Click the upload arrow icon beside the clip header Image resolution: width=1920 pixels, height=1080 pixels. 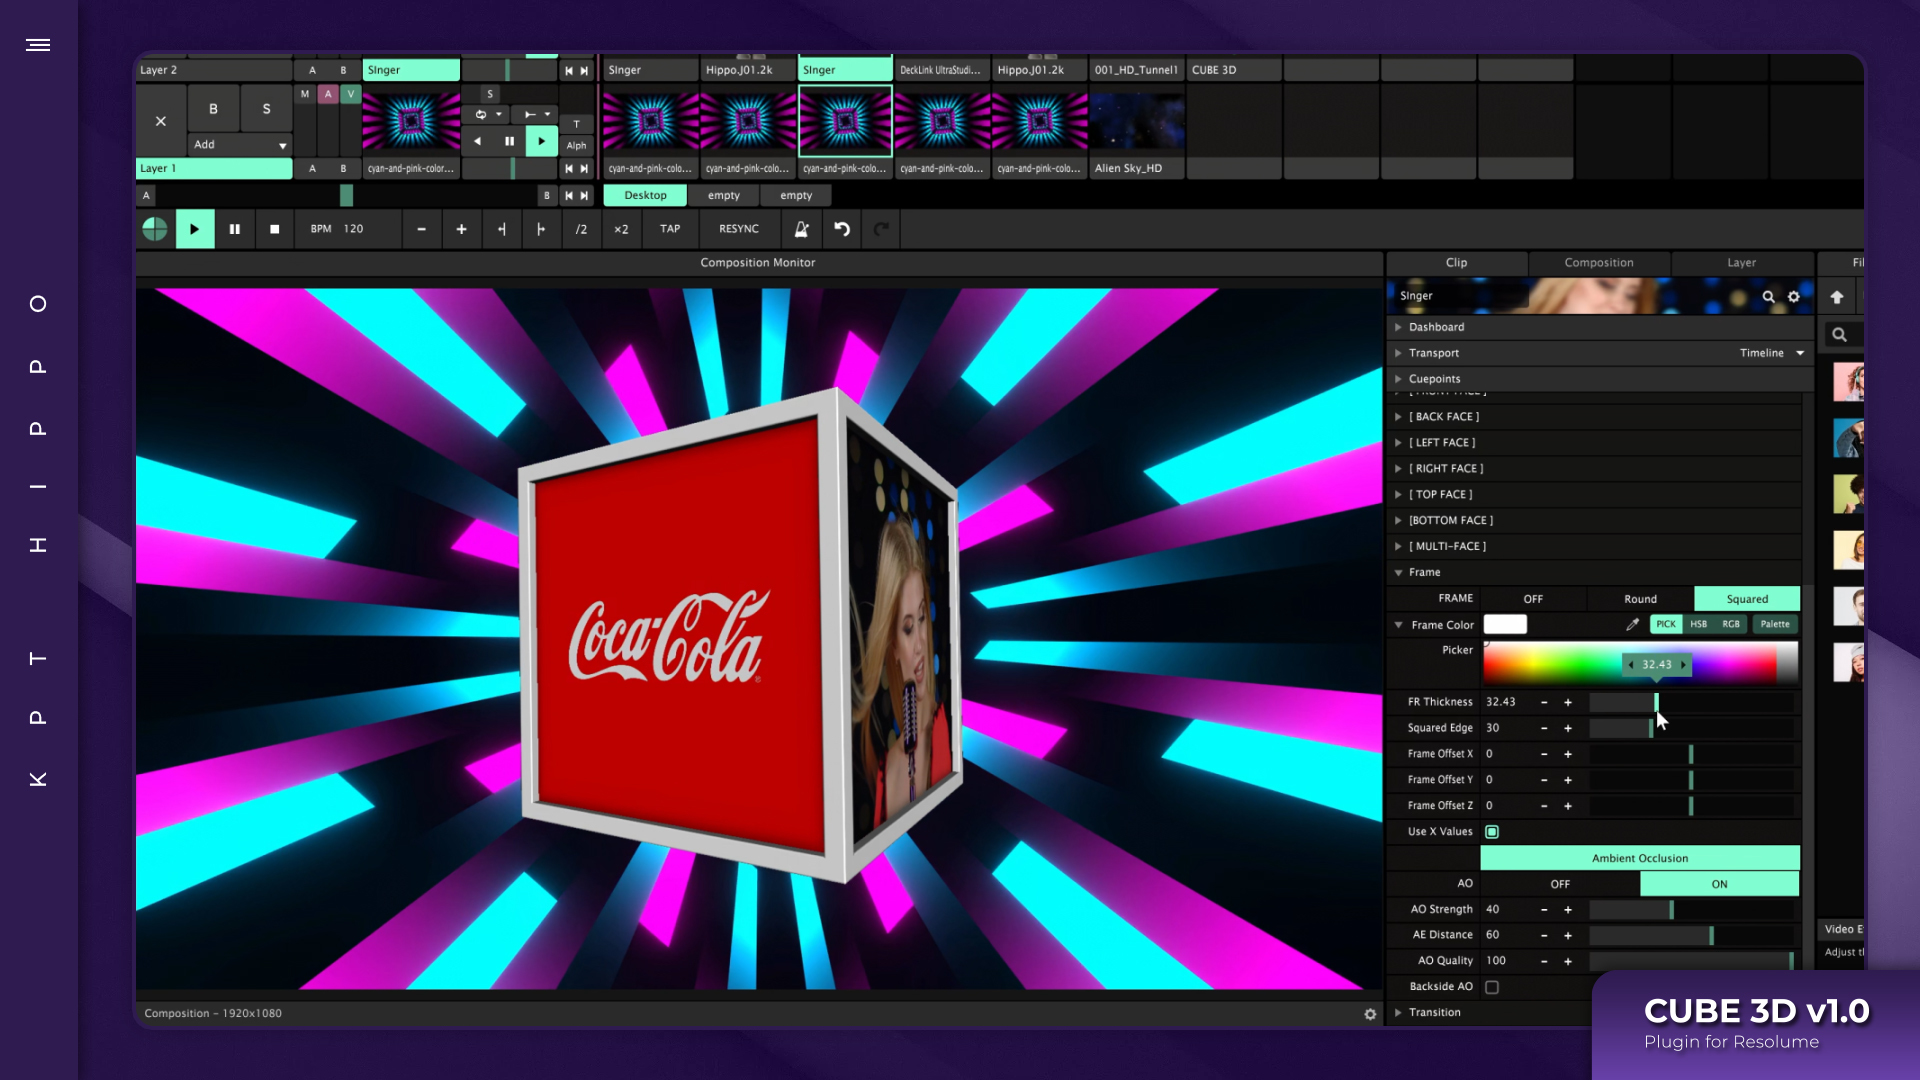click(1837, 297)
